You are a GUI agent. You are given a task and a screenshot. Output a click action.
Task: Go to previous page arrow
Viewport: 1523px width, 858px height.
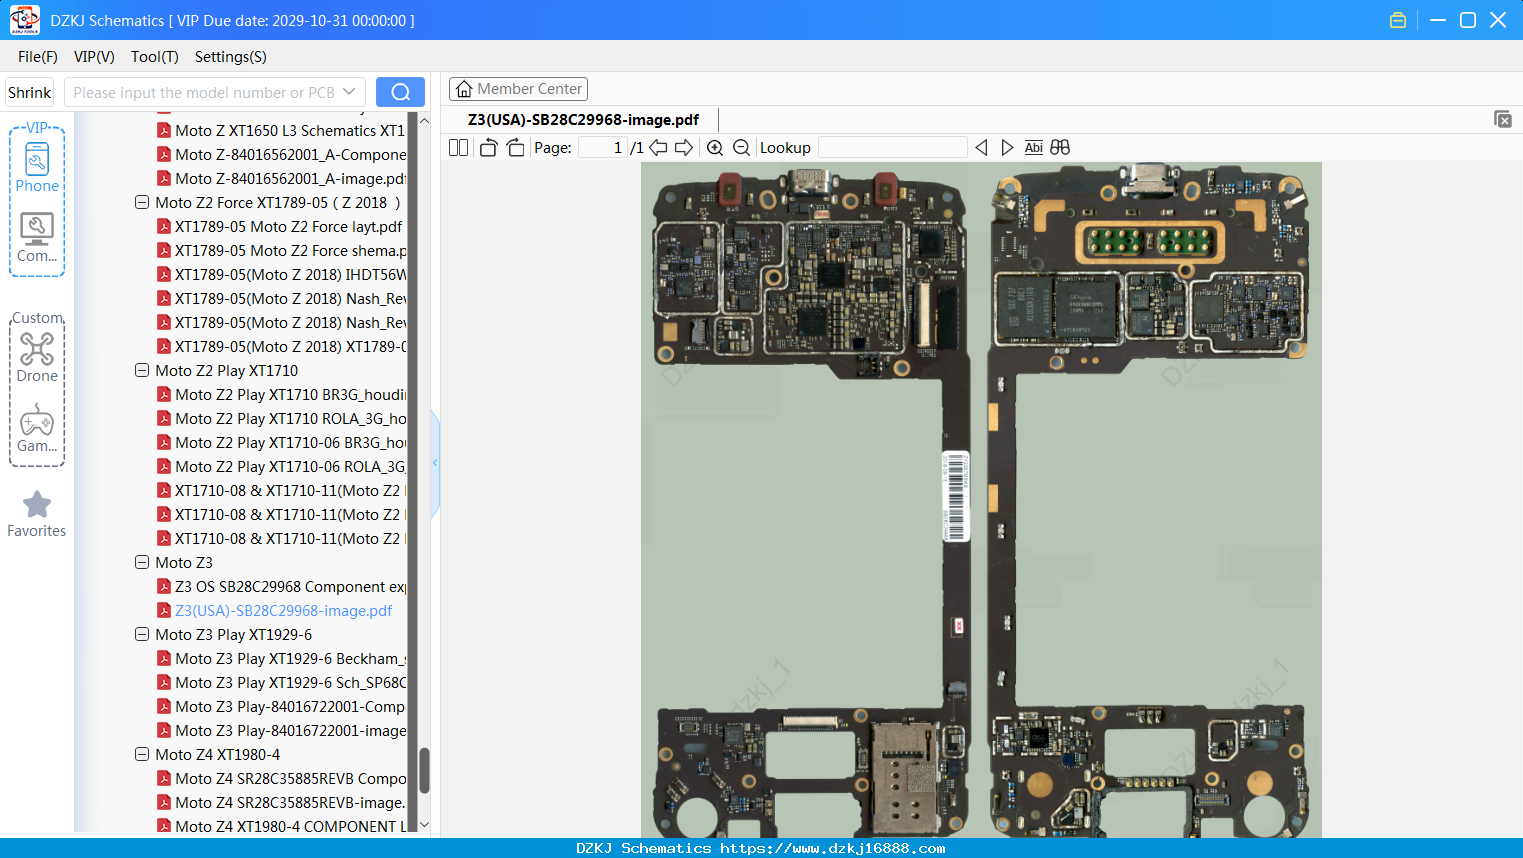coord(658,148)
